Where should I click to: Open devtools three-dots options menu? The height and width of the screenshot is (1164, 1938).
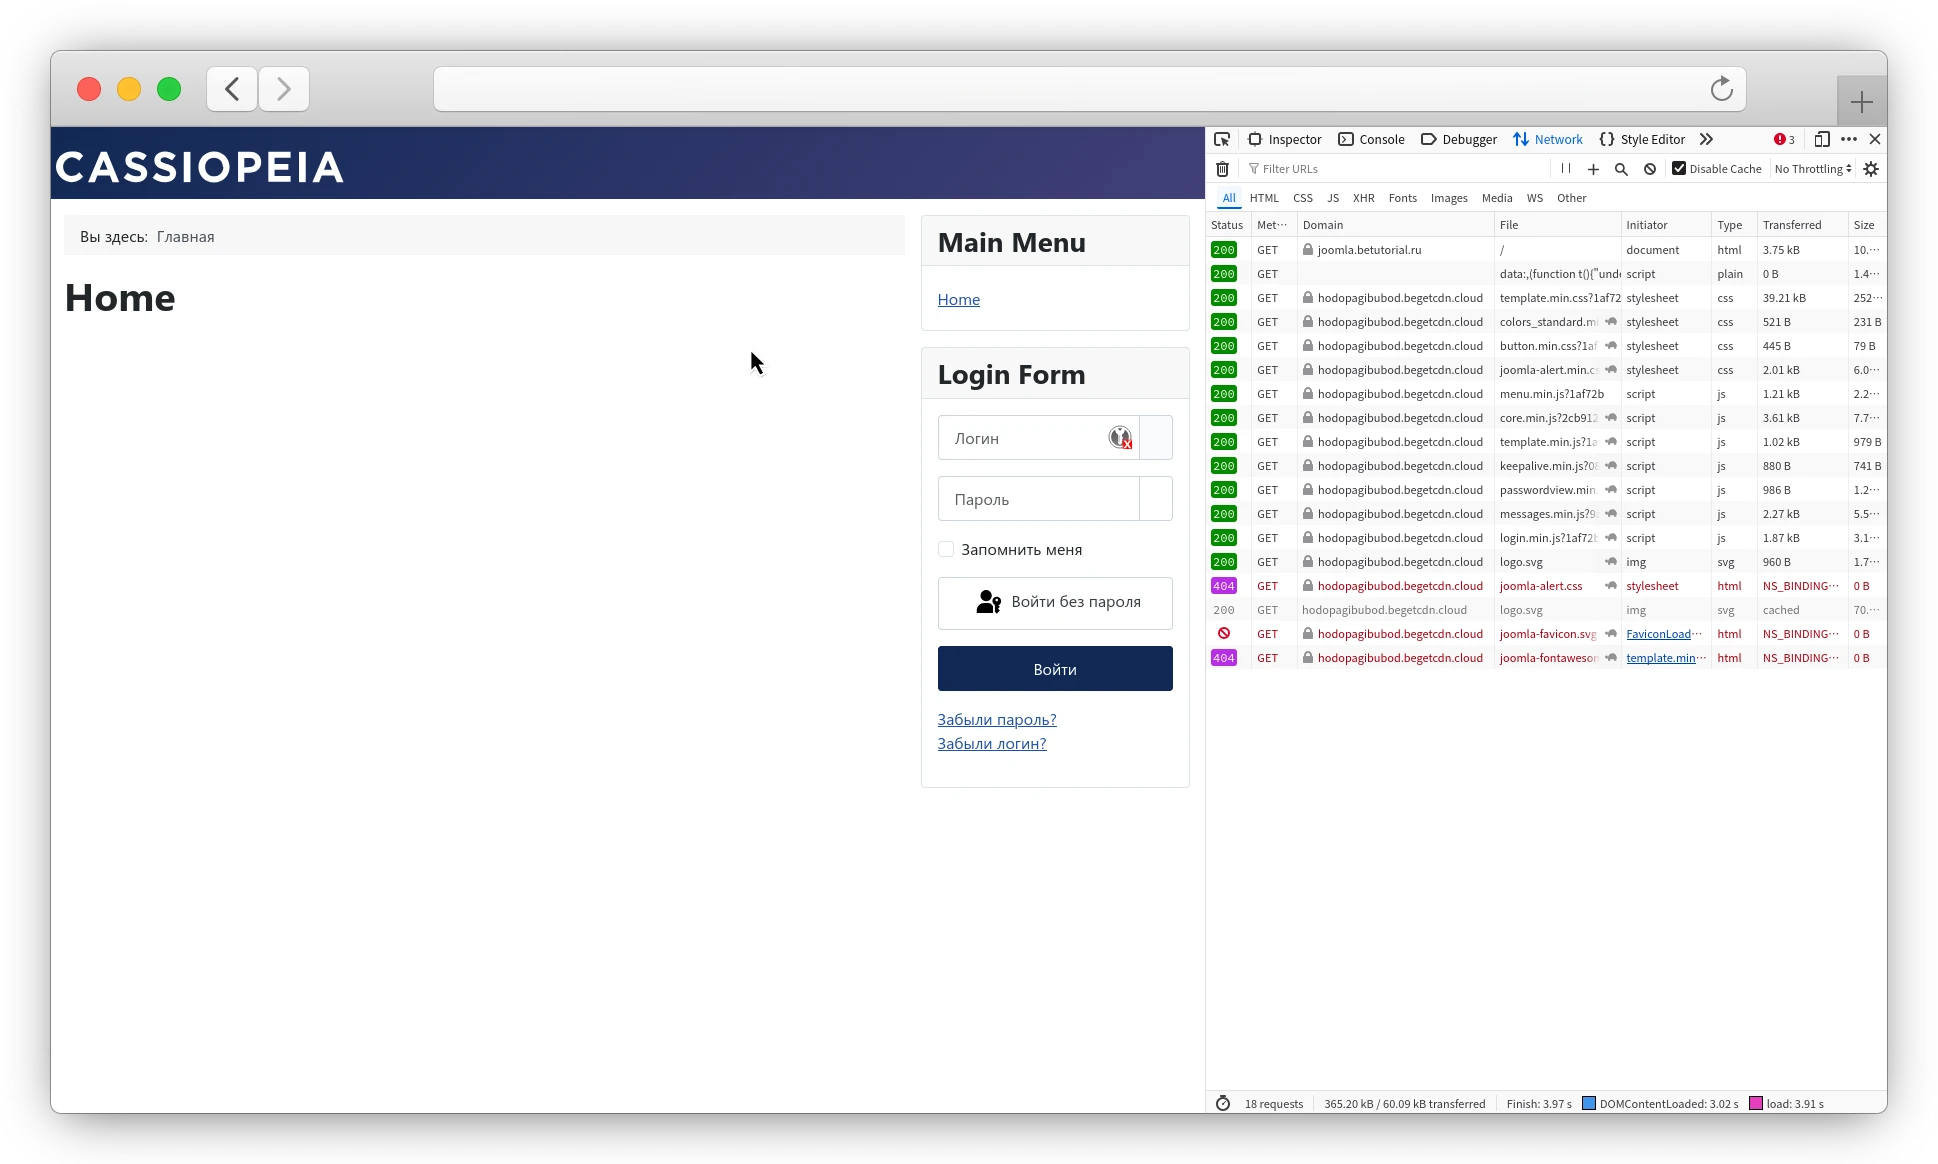[x=1849, y=139]
